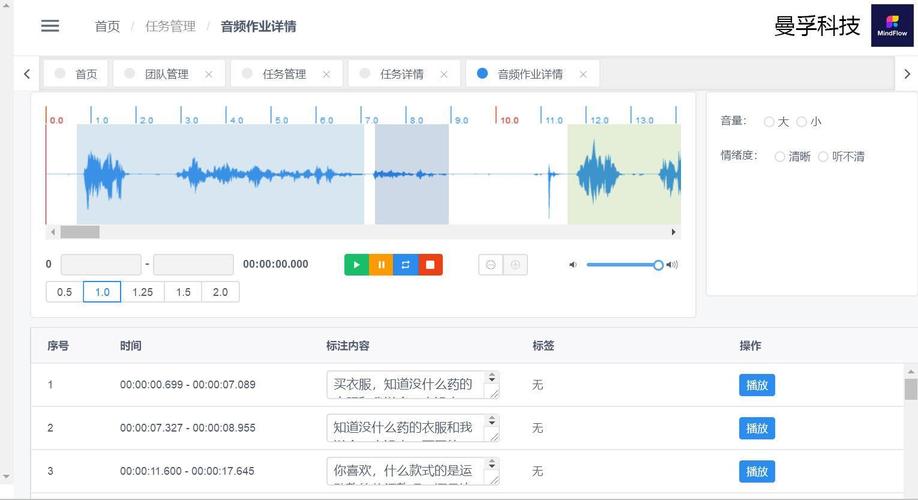Click the high volume speaker icon

(x=672, y=265)
